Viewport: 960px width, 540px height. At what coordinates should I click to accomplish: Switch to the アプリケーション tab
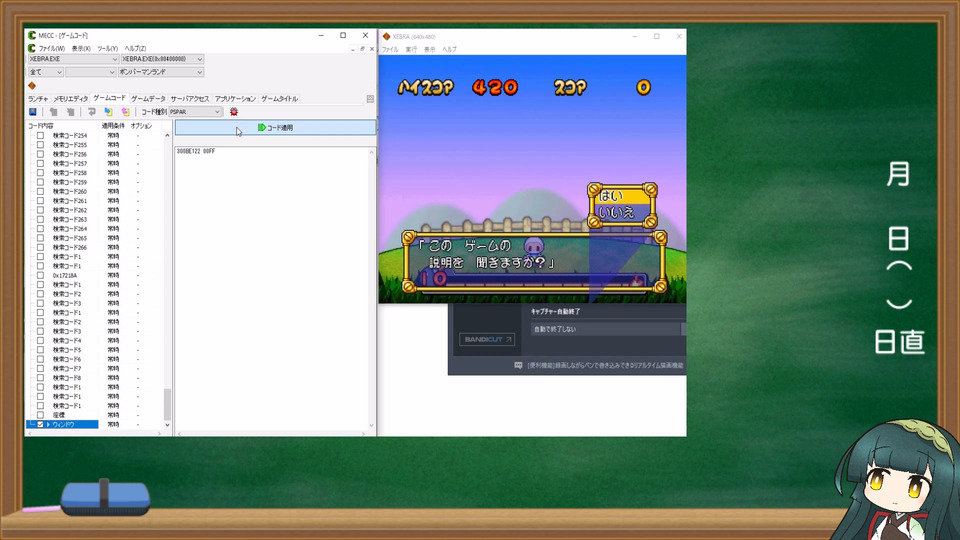pyautogui.click(x=235, y=99)
